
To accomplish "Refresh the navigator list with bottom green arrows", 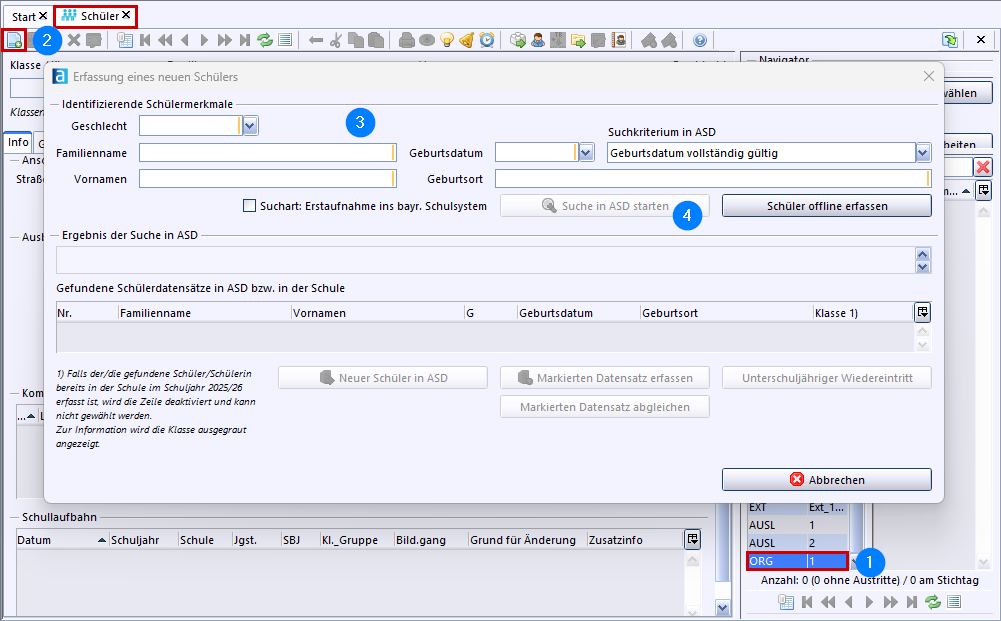I will (x=933, y=601).
